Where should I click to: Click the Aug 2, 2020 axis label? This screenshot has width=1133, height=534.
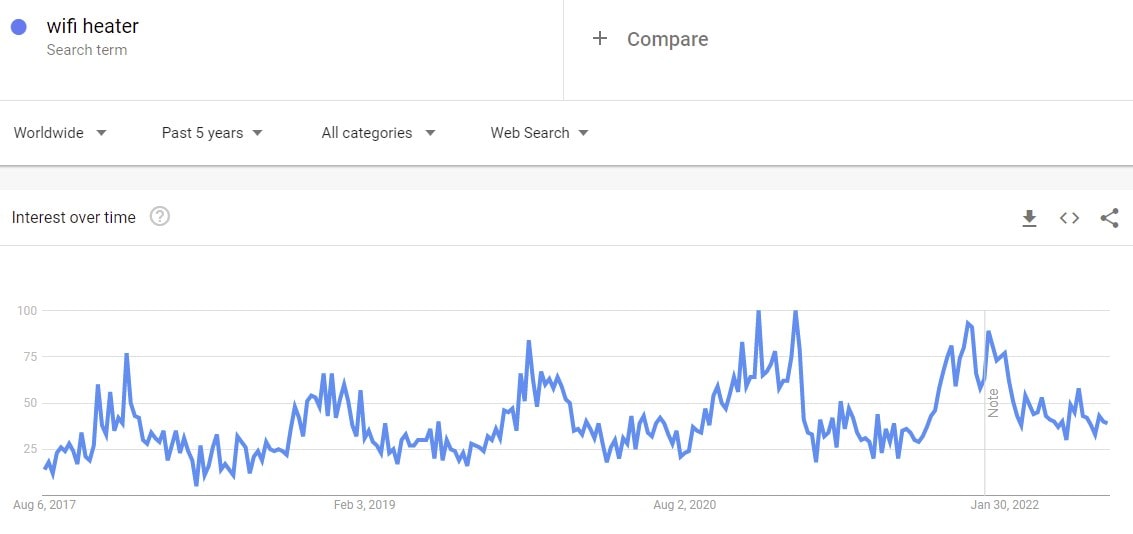[x=684, y=505]
